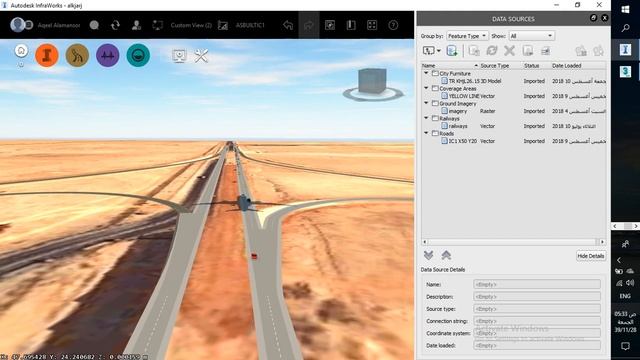This screenshot has width=640, height=360.
Task: Open the add file data source dropdown arrow
Action: [x=439, y=51]
